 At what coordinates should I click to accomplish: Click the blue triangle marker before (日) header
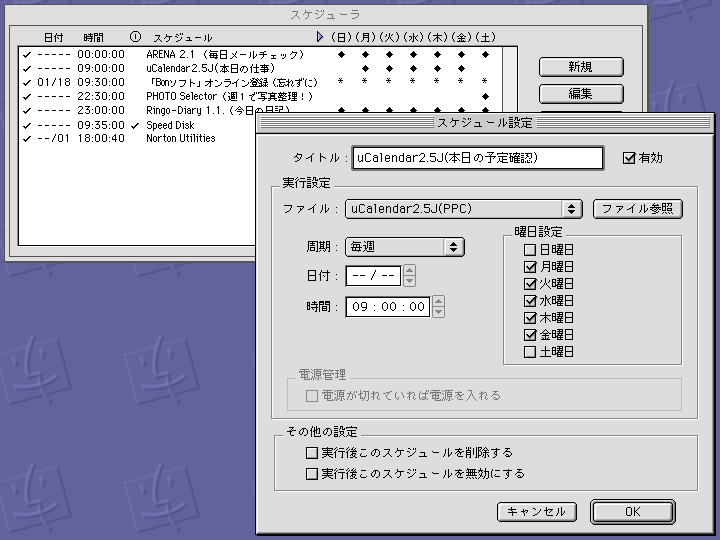coord(320,37)
